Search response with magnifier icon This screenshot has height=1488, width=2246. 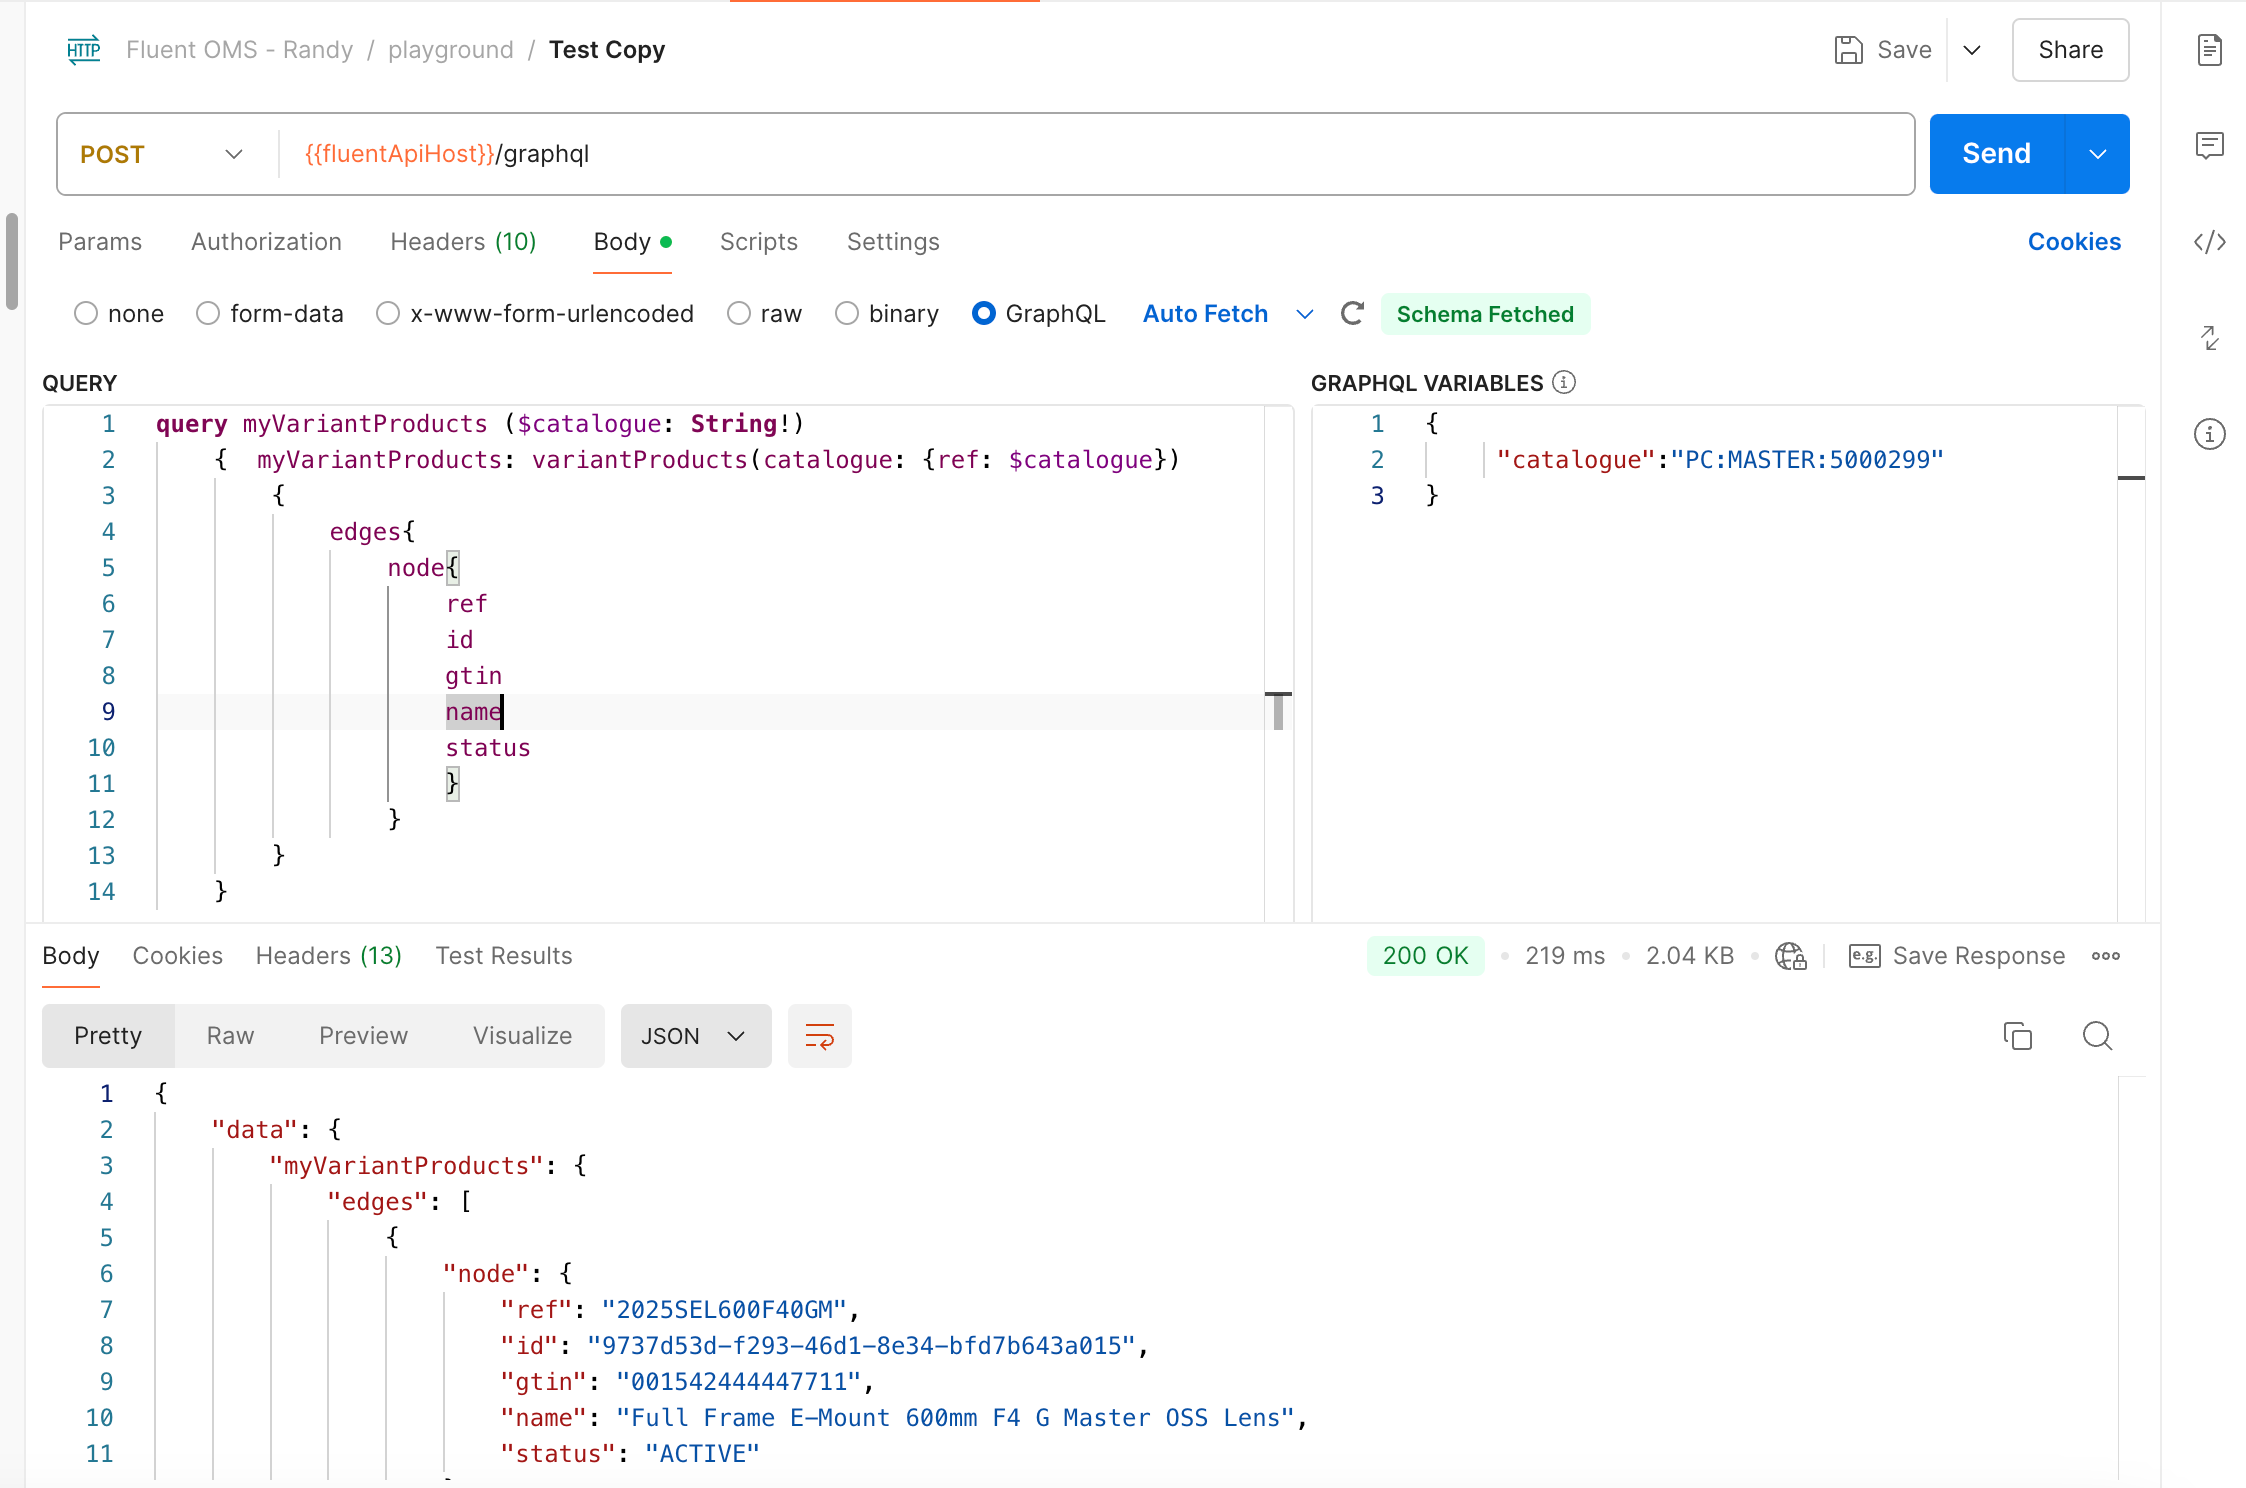2097,1036
